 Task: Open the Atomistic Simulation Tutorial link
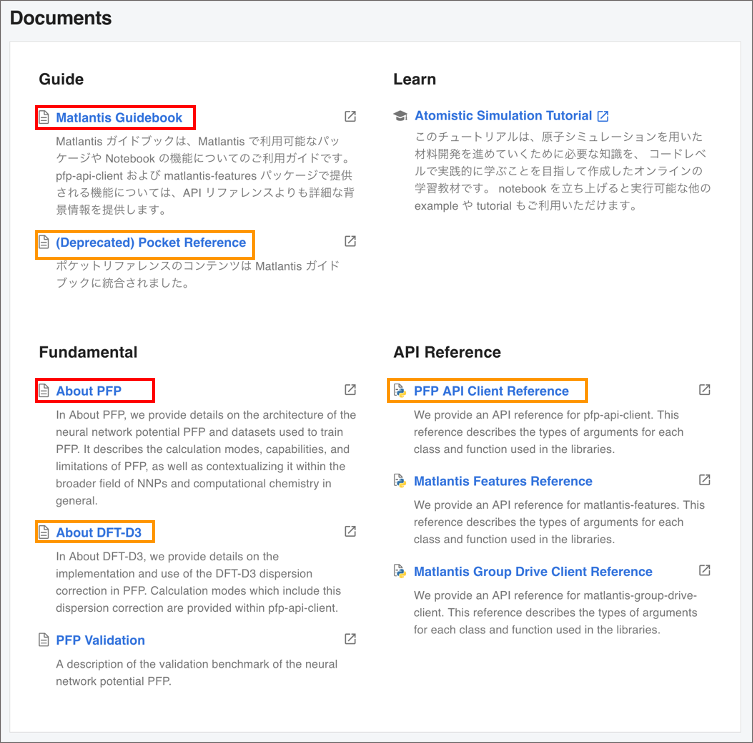pyautogui.click(x=503, y=116)
